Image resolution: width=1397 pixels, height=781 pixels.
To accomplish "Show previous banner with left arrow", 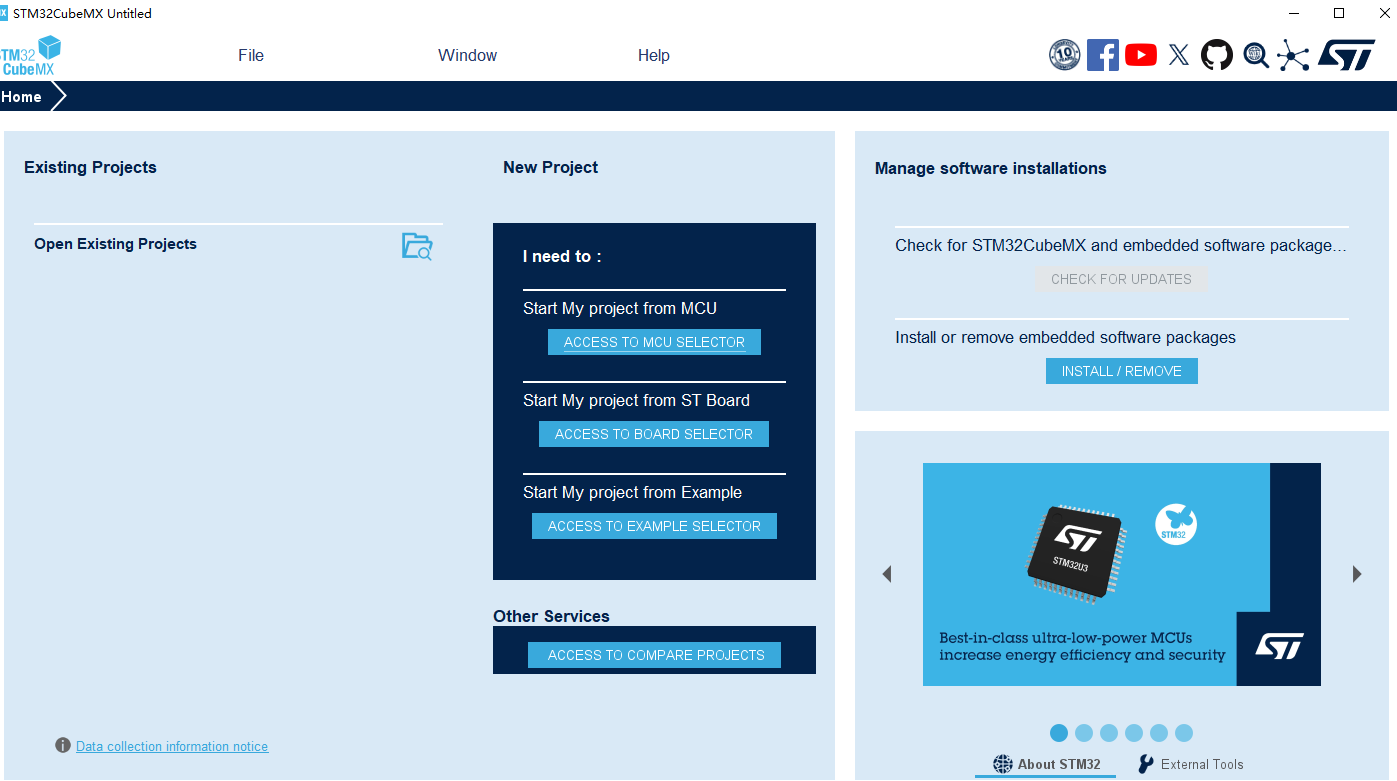I will [886, 574].
